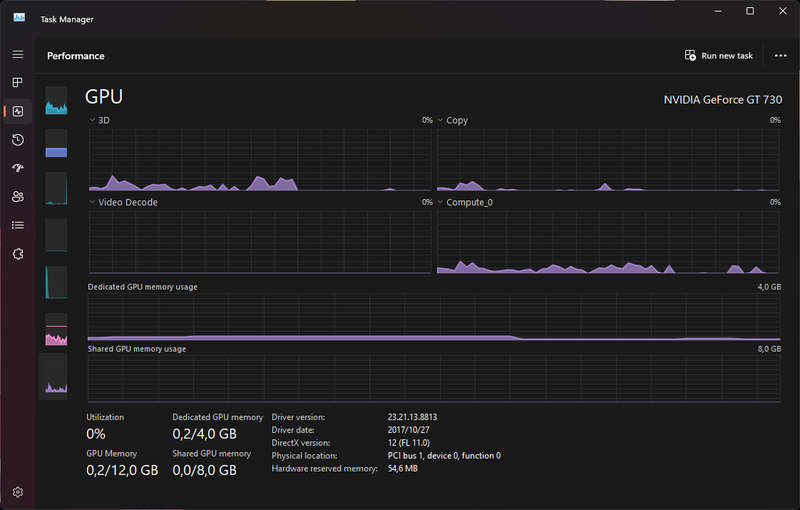Click driver date 2017/10/27
This screenshot has width=800, height=510.
(408, 430)
